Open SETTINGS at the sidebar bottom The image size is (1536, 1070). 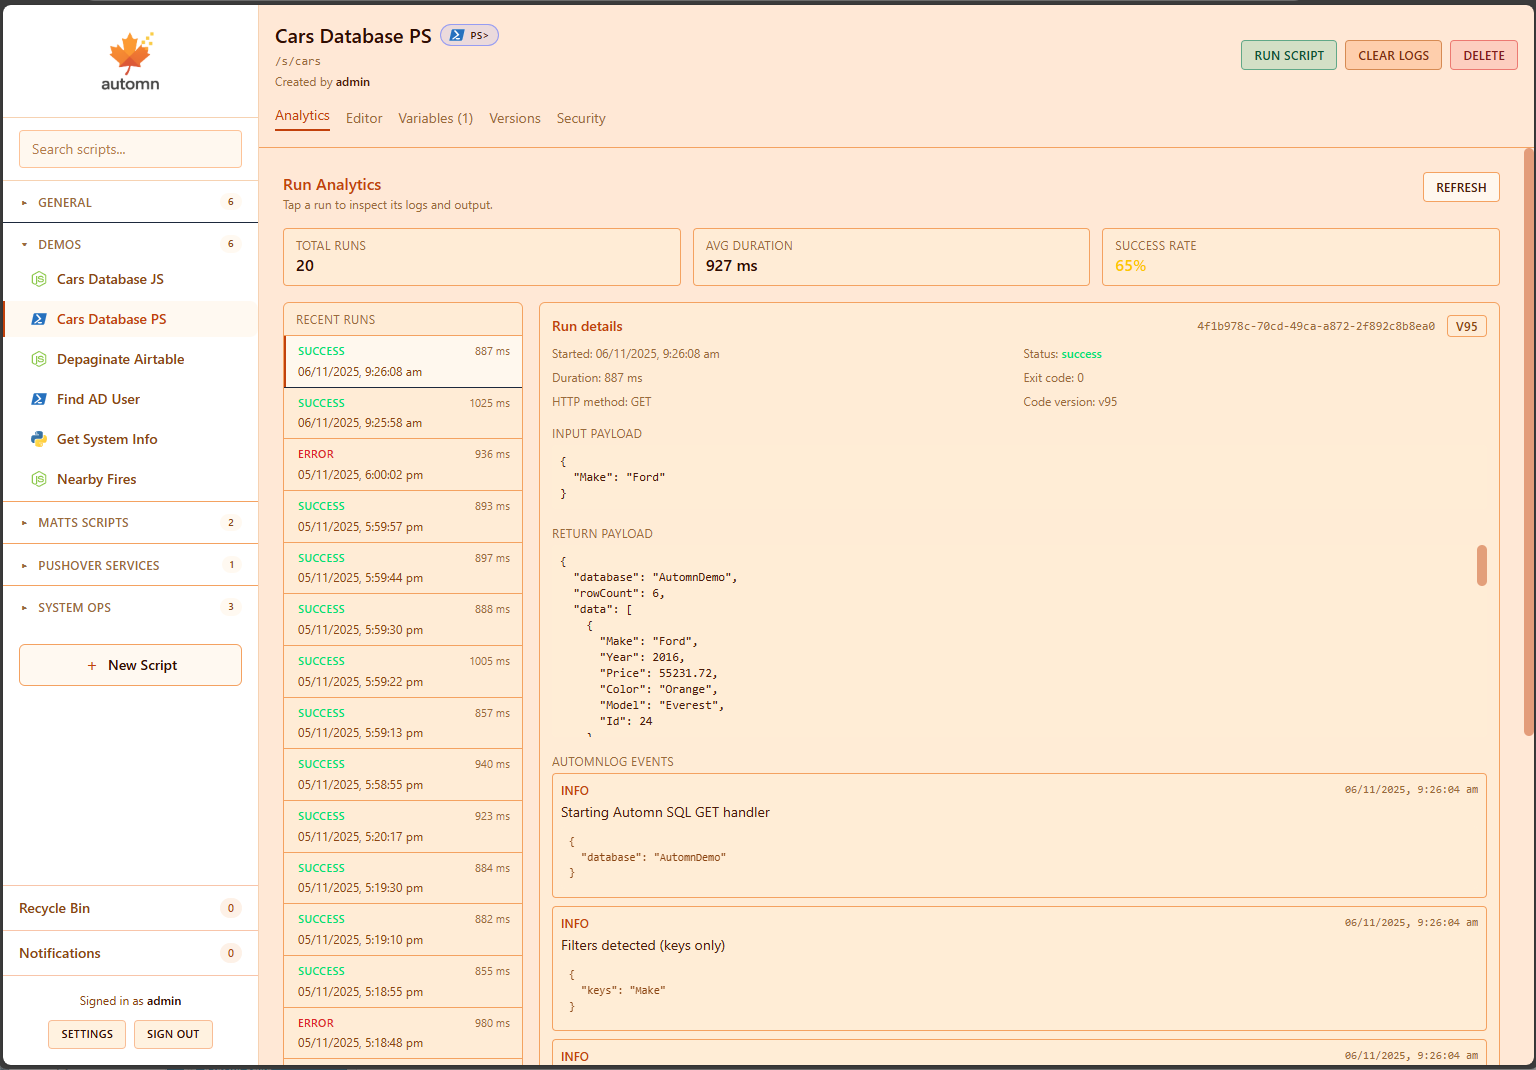pyautogui.click(x=87, y=1034)
